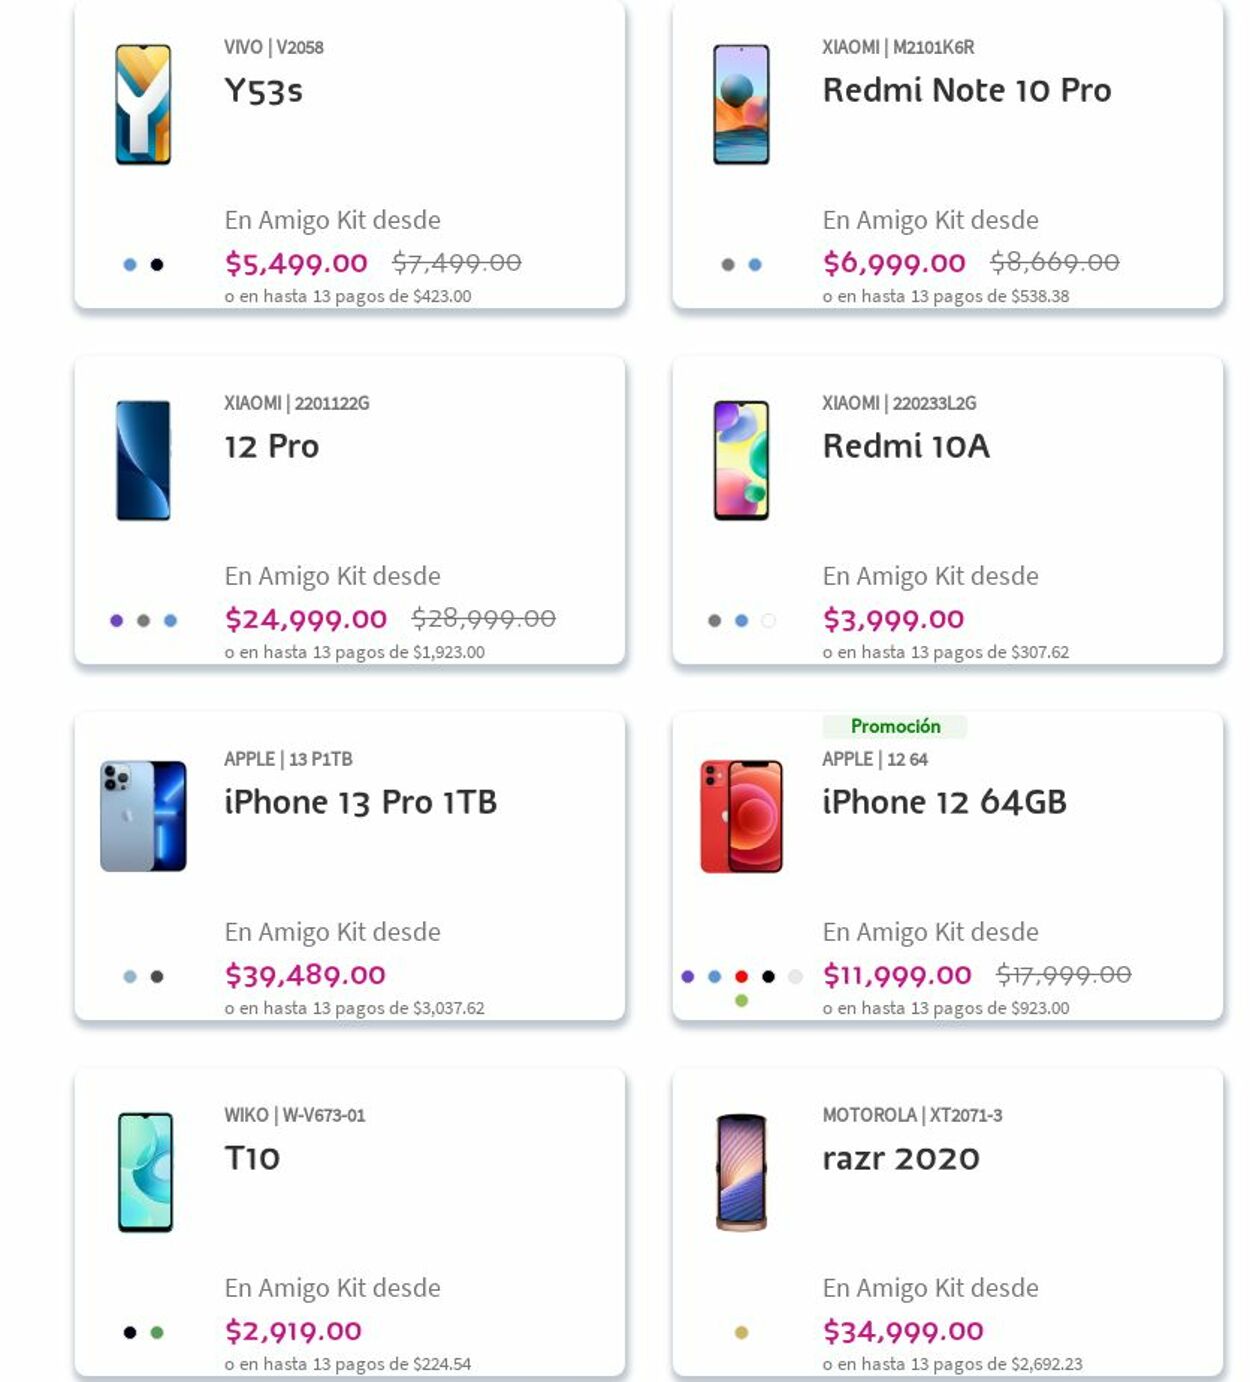Open the Vivo Y53s phone image

click(143, 104)
